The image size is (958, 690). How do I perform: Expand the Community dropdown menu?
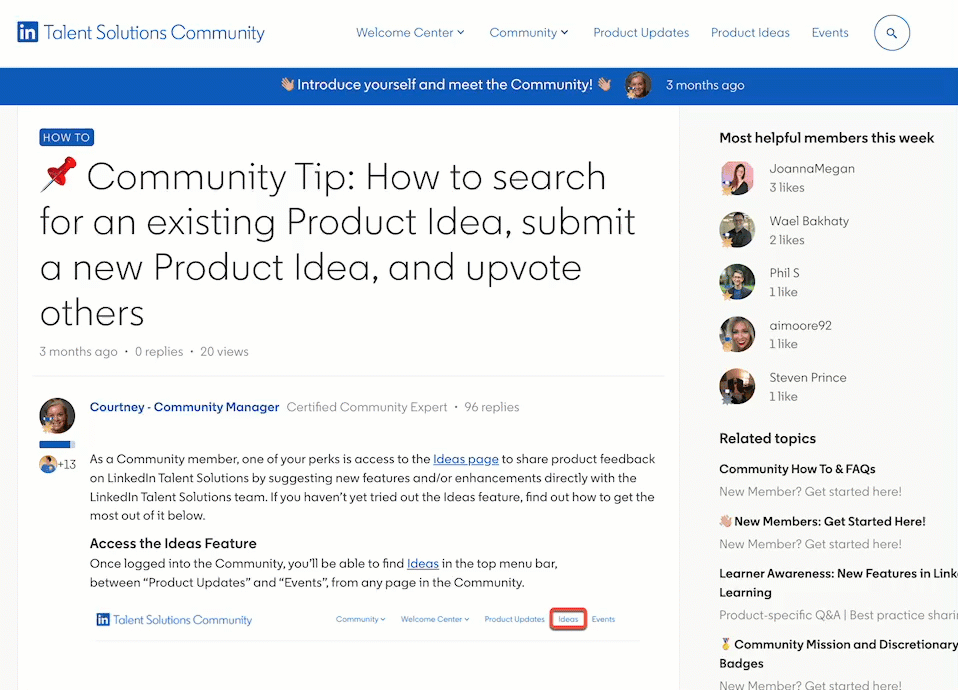(x=528, y=32)
